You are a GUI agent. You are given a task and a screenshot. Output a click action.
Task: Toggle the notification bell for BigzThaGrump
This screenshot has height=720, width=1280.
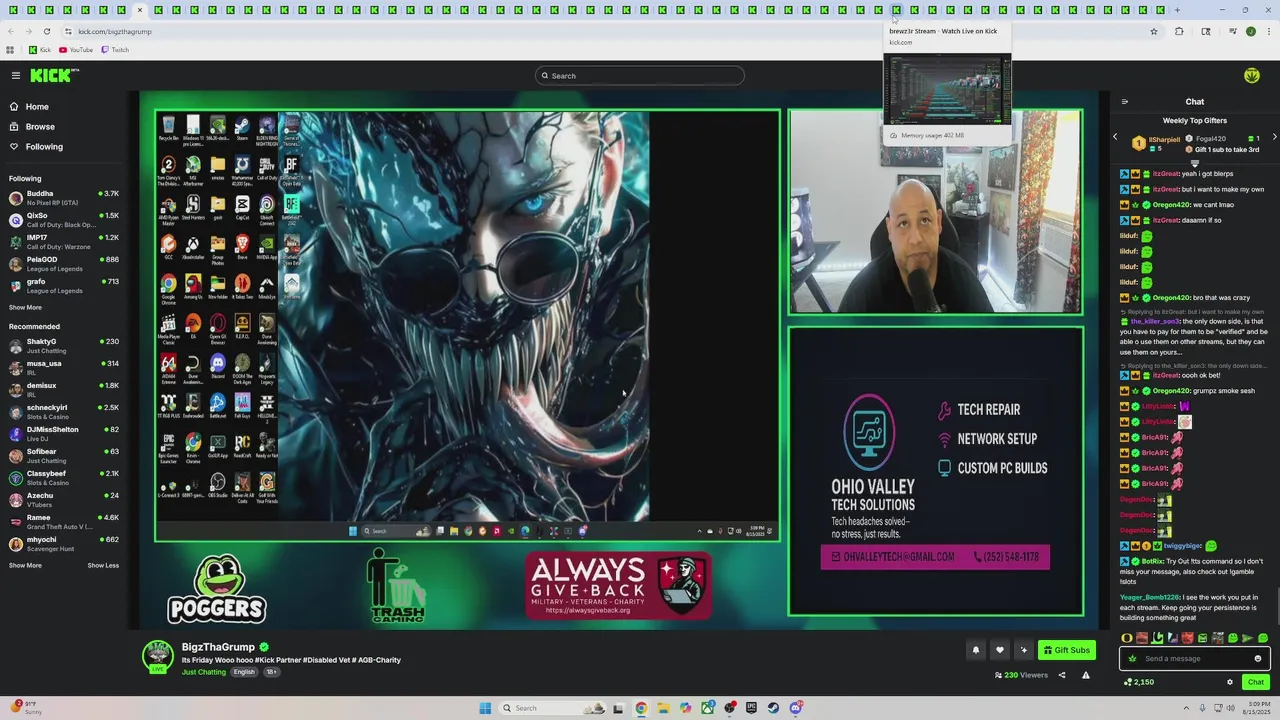pos(976,650)
